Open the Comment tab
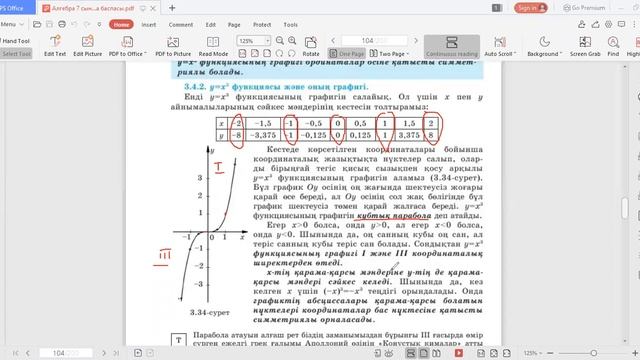This screenshot has height=360, width=640. coord(181,24)
